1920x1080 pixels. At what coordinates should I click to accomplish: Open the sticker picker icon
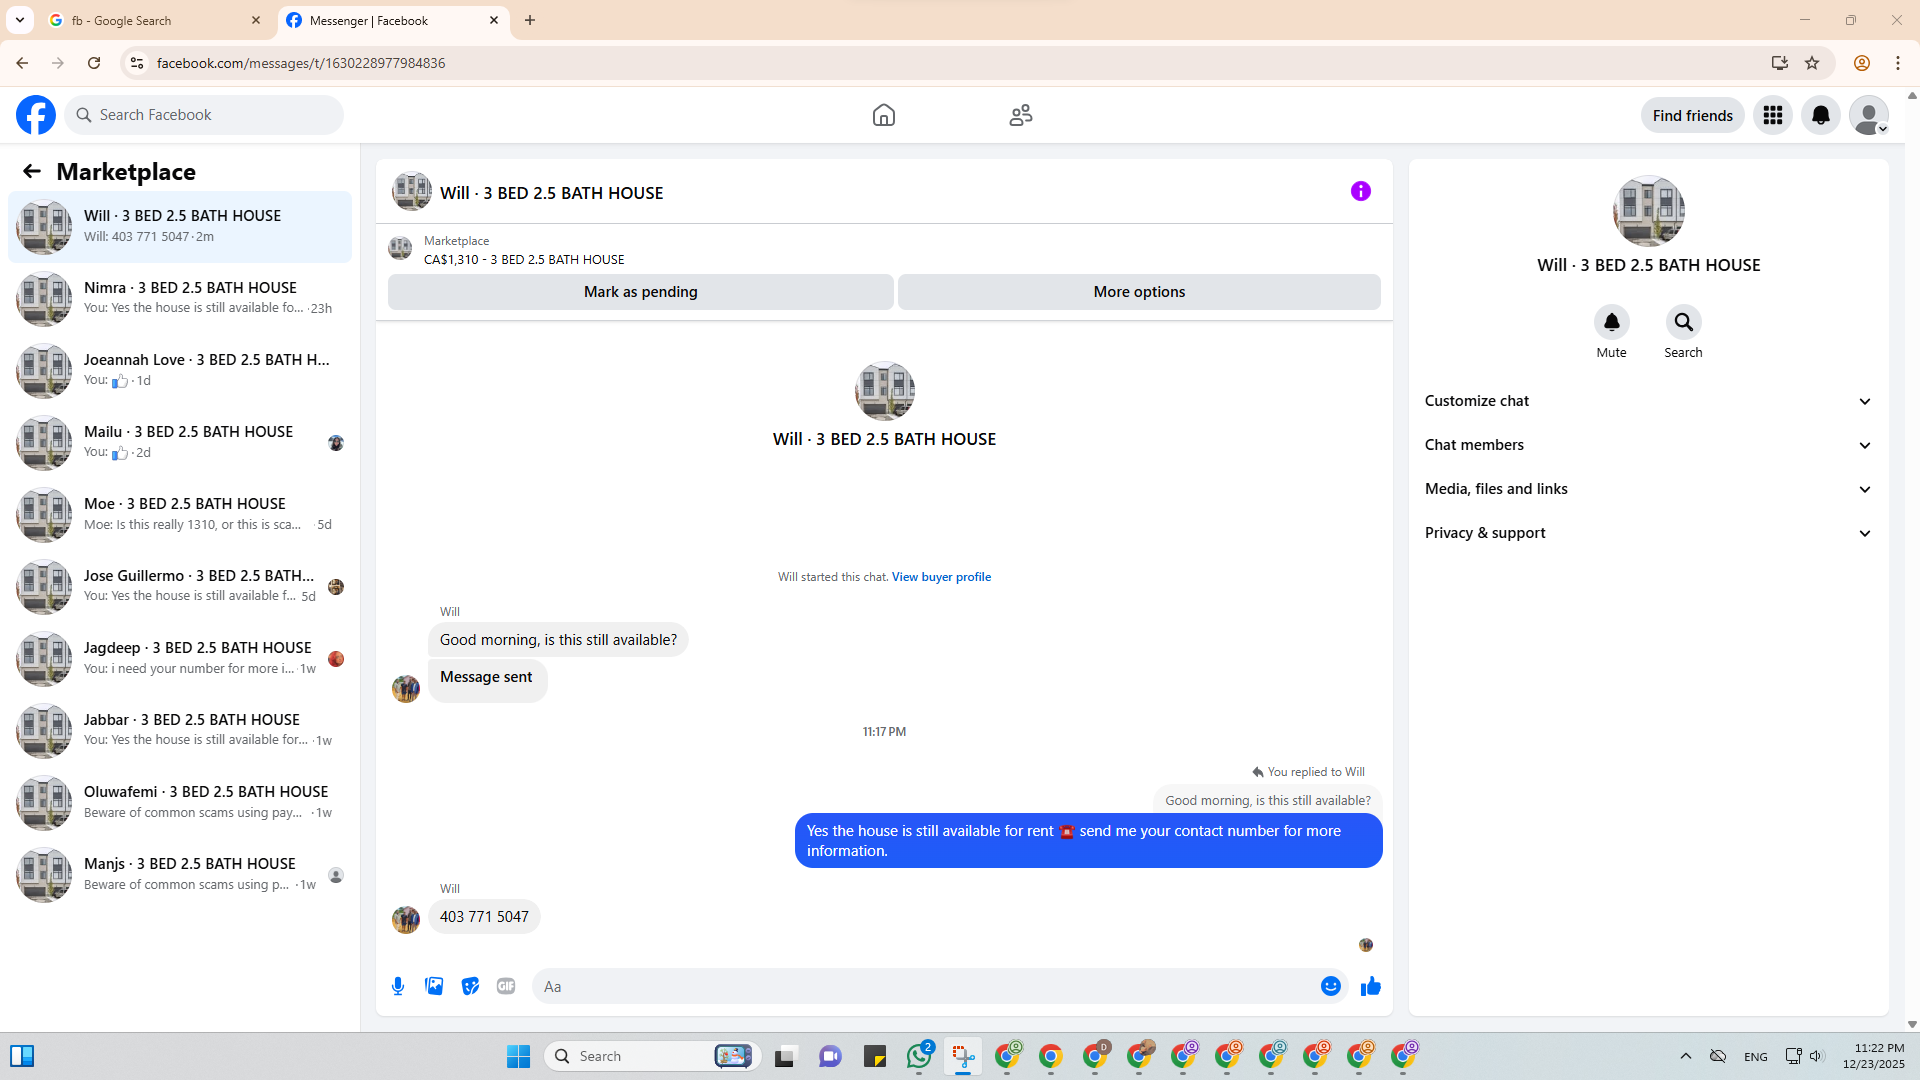click(x=470, y=986)
